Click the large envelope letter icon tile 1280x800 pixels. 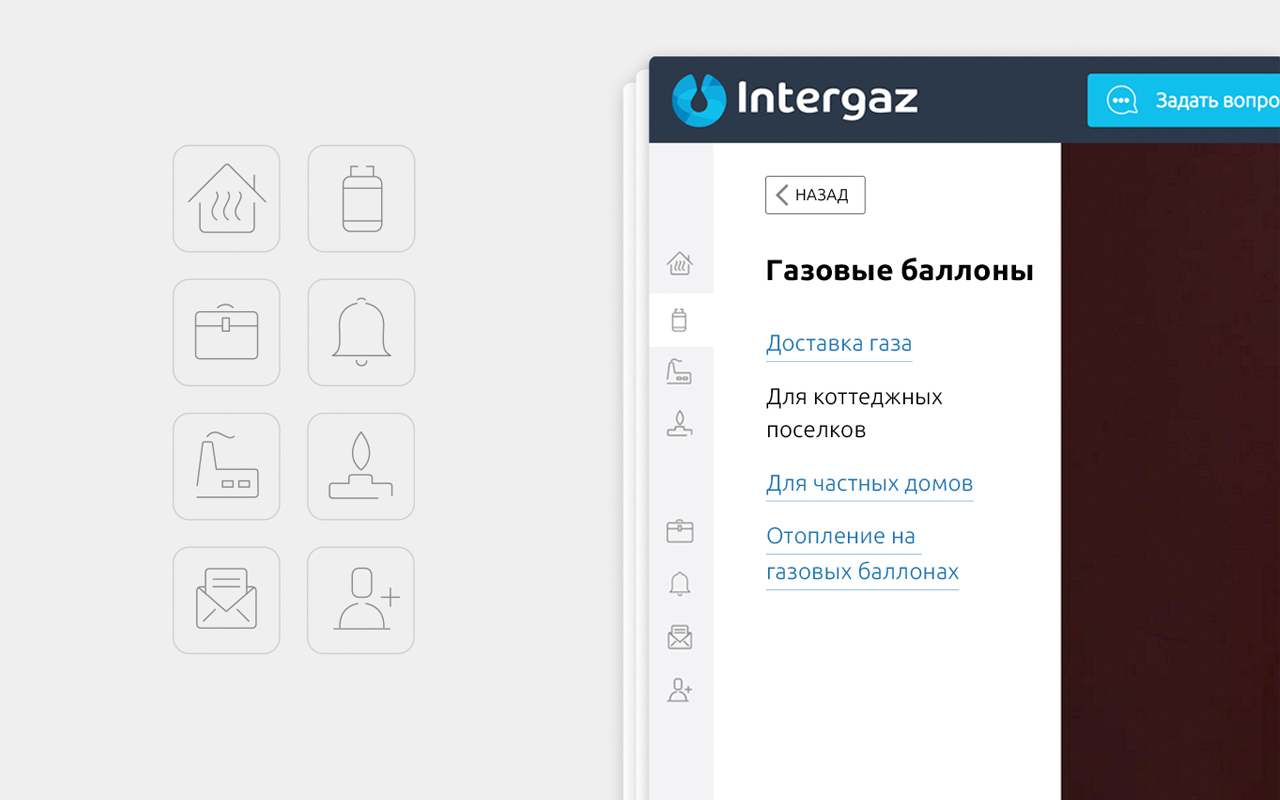coord(226,600)
